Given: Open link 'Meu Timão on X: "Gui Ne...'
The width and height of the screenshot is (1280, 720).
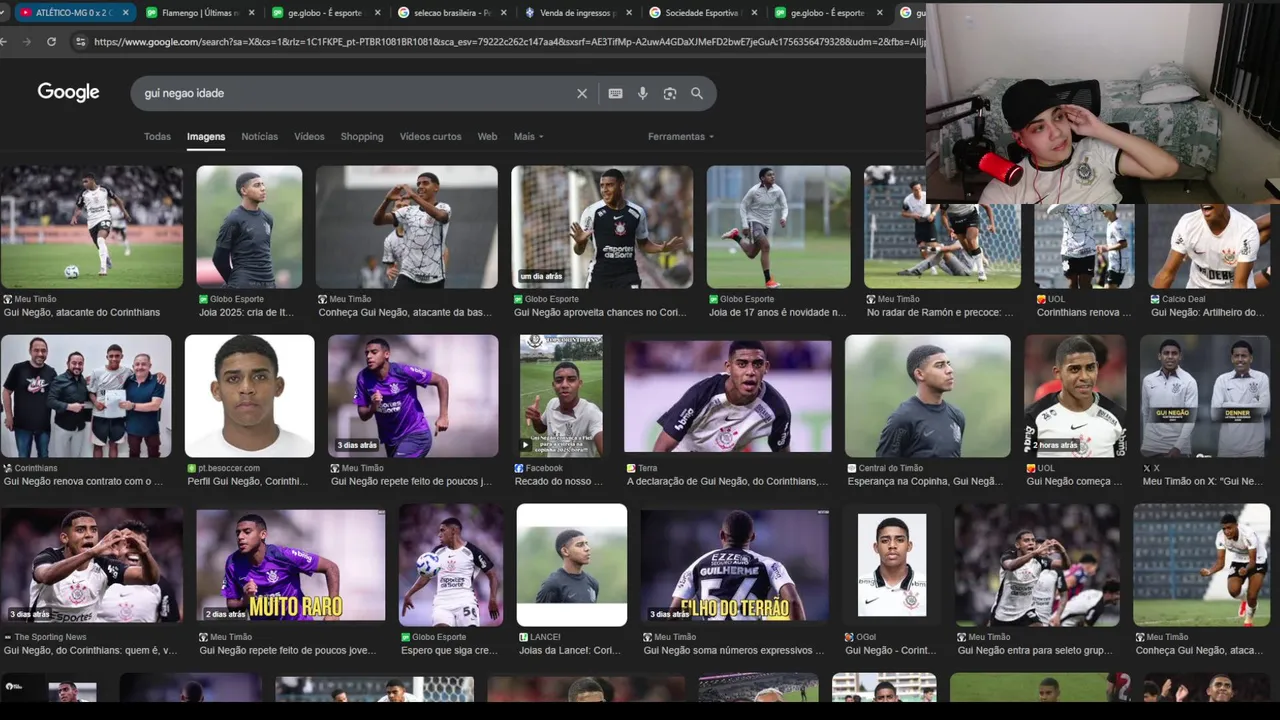Looking at the screenshot, I should tap(1205, 481).
